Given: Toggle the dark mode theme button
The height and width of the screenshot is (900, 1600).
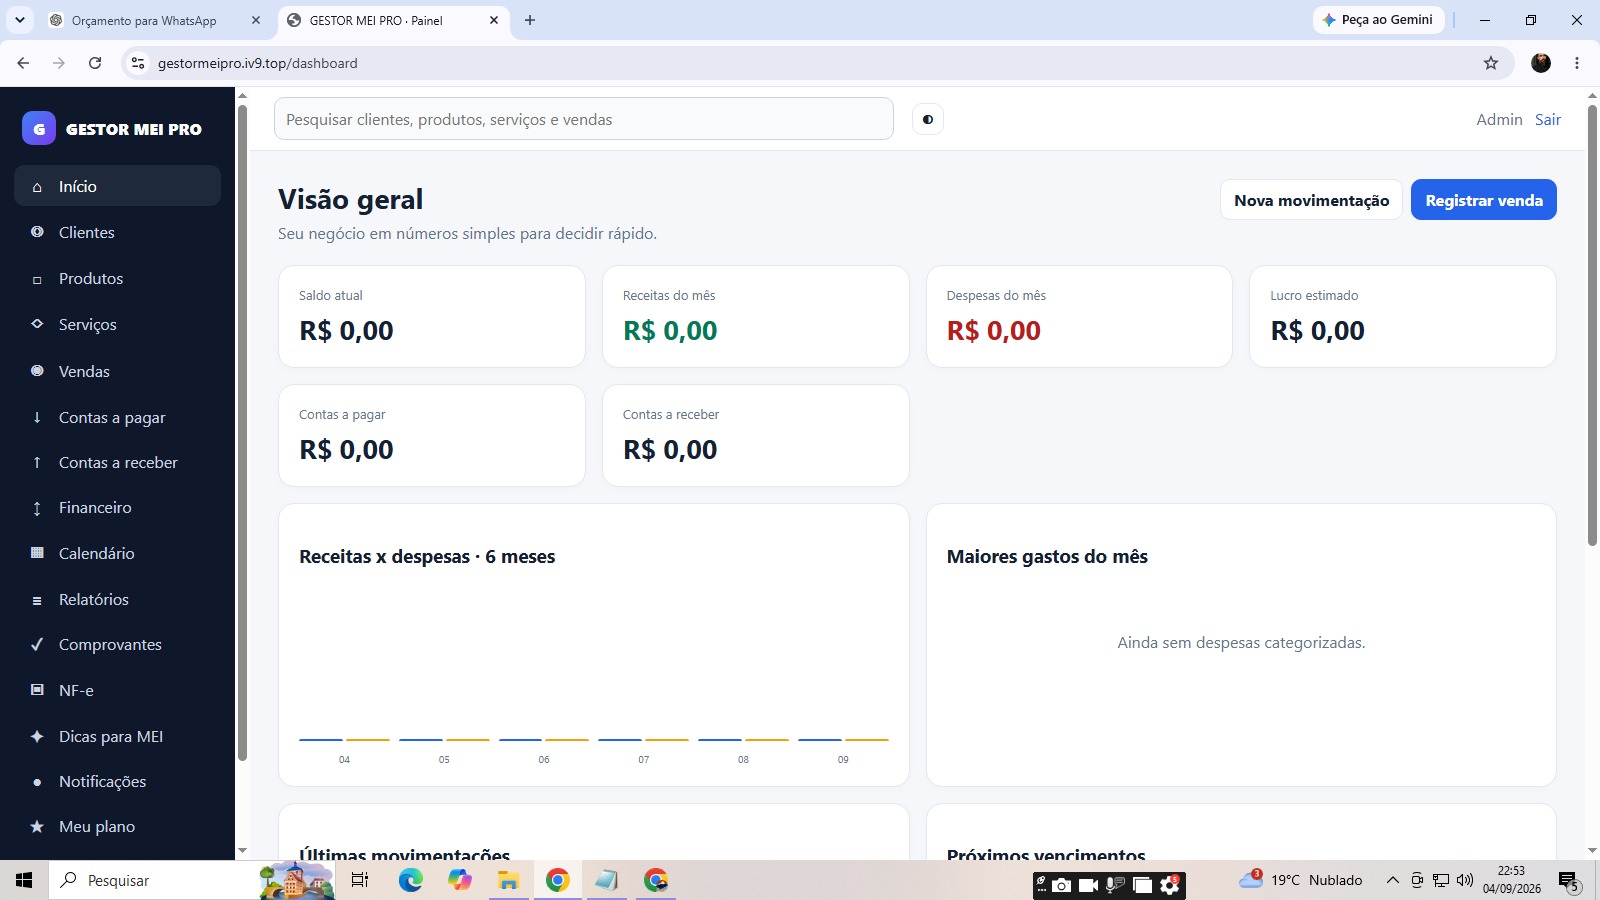Looking at the screenshot, I should 927,119.
